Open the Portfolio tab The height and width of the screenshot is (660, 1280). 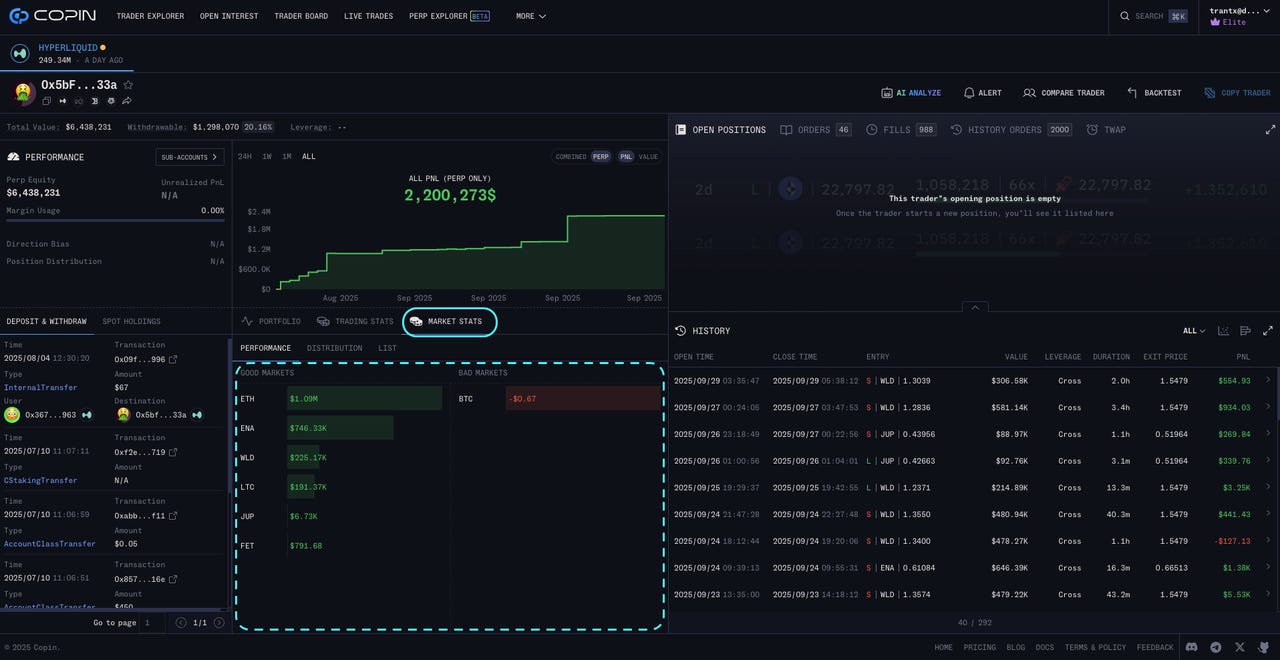pyautogui.click(x=271, y=321)
